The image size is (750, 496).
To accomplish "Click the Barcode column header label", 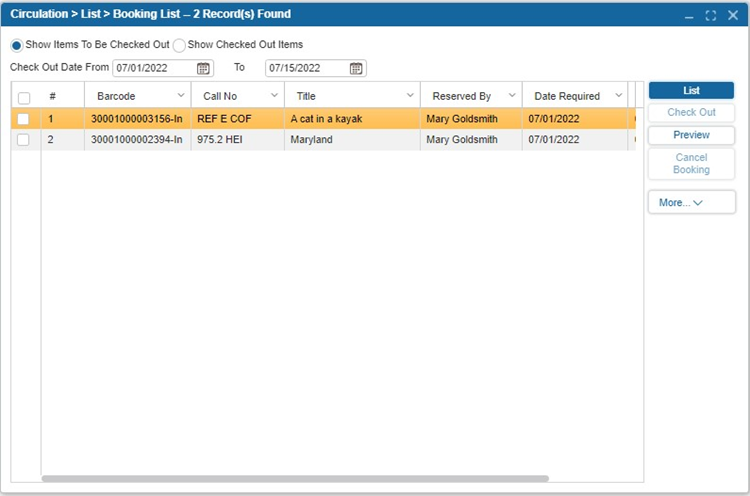I will coord(116,96).
